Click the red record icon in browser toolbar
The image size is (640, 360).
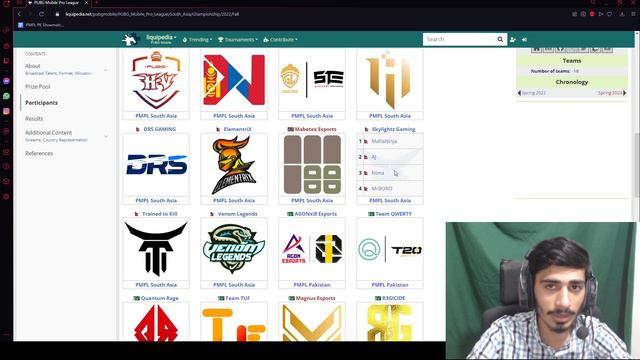coord(592,14)
